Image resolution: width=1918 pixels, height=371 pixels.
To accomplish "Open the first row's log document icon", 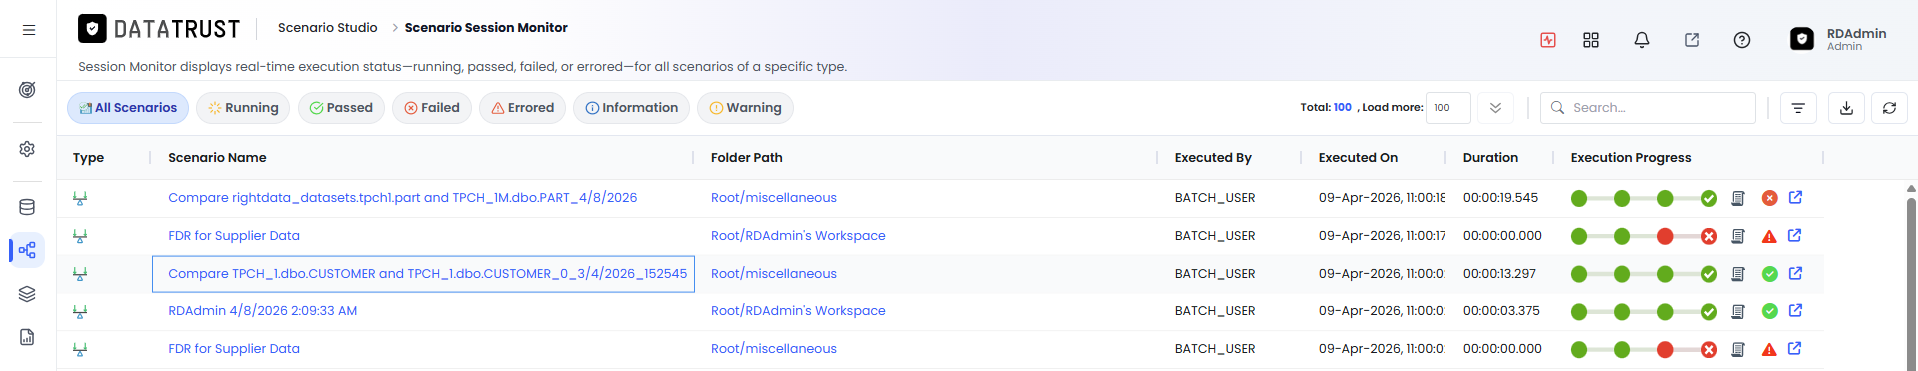I will click(1737, 198).
